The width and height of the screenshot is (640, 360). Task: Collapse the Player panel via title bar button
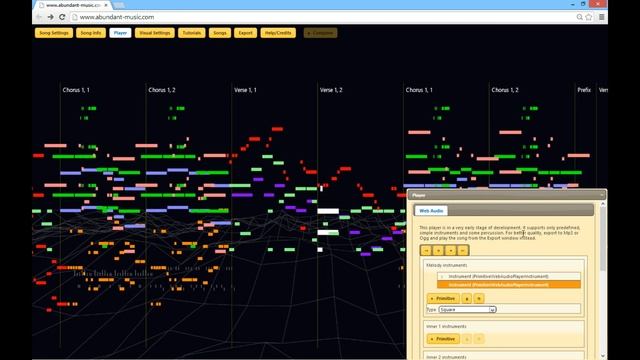click(x=602, y=195)
